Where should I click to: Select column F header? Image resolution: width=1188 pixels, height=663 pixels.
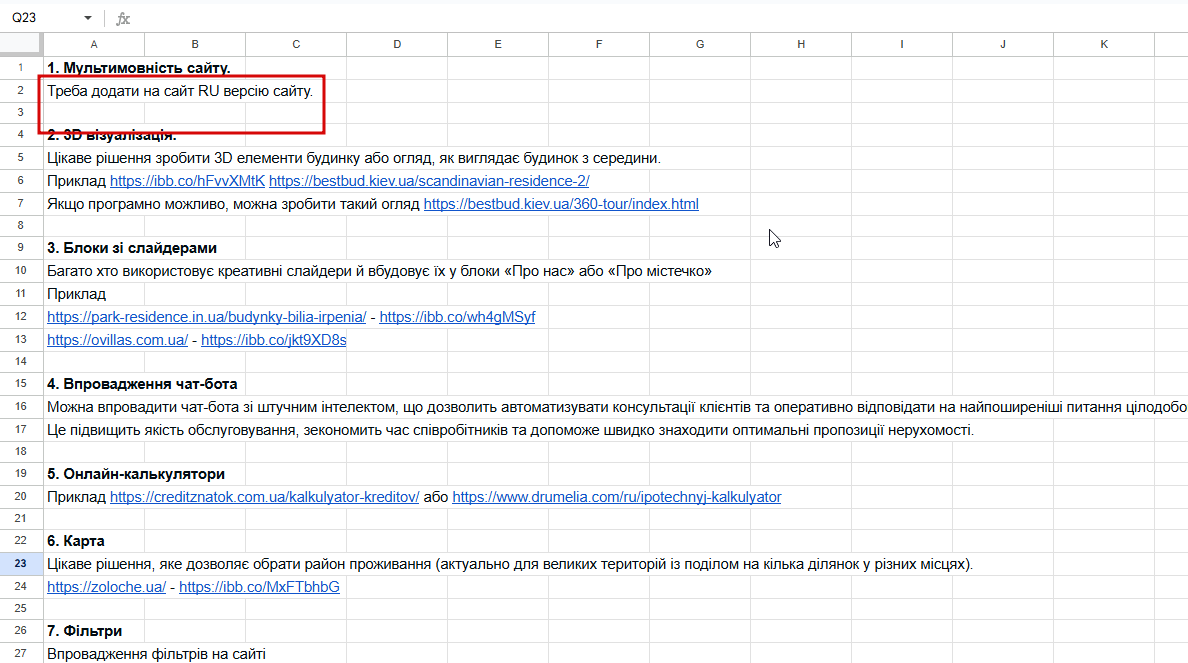pyautogui.click(x=599, y=44)
